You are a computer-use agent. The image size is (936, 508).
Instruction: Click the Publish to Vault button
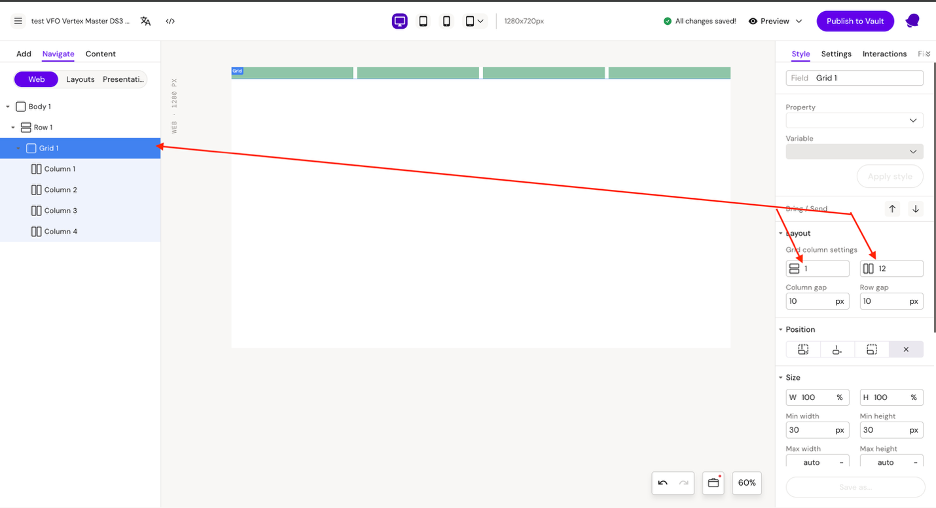(x=854, y=21)
